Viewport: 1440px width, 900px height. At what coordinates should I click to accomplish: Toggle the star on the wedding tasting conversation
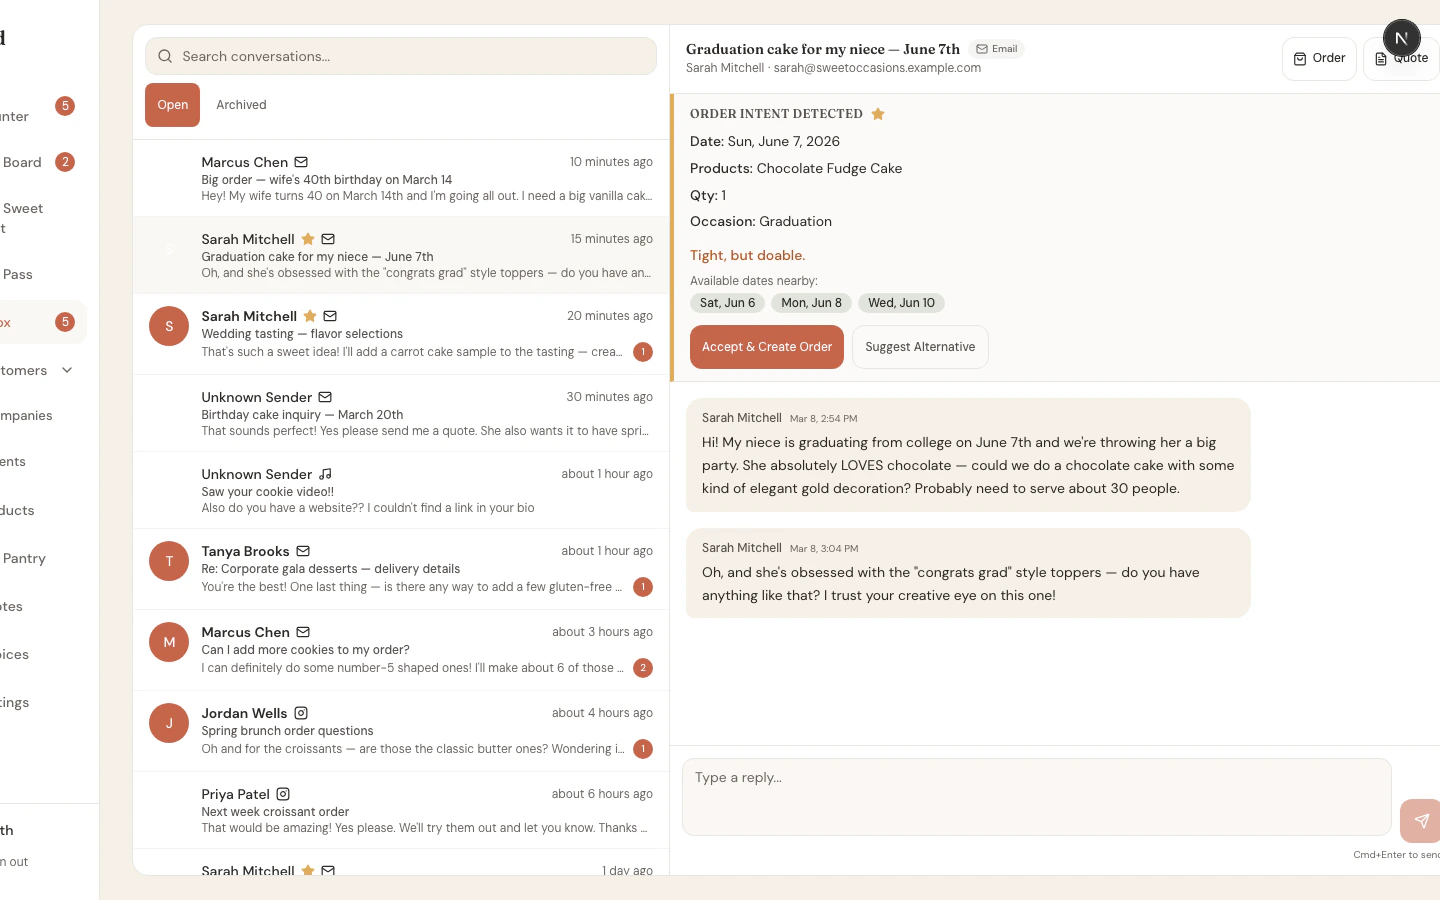(x=310, y=316)
